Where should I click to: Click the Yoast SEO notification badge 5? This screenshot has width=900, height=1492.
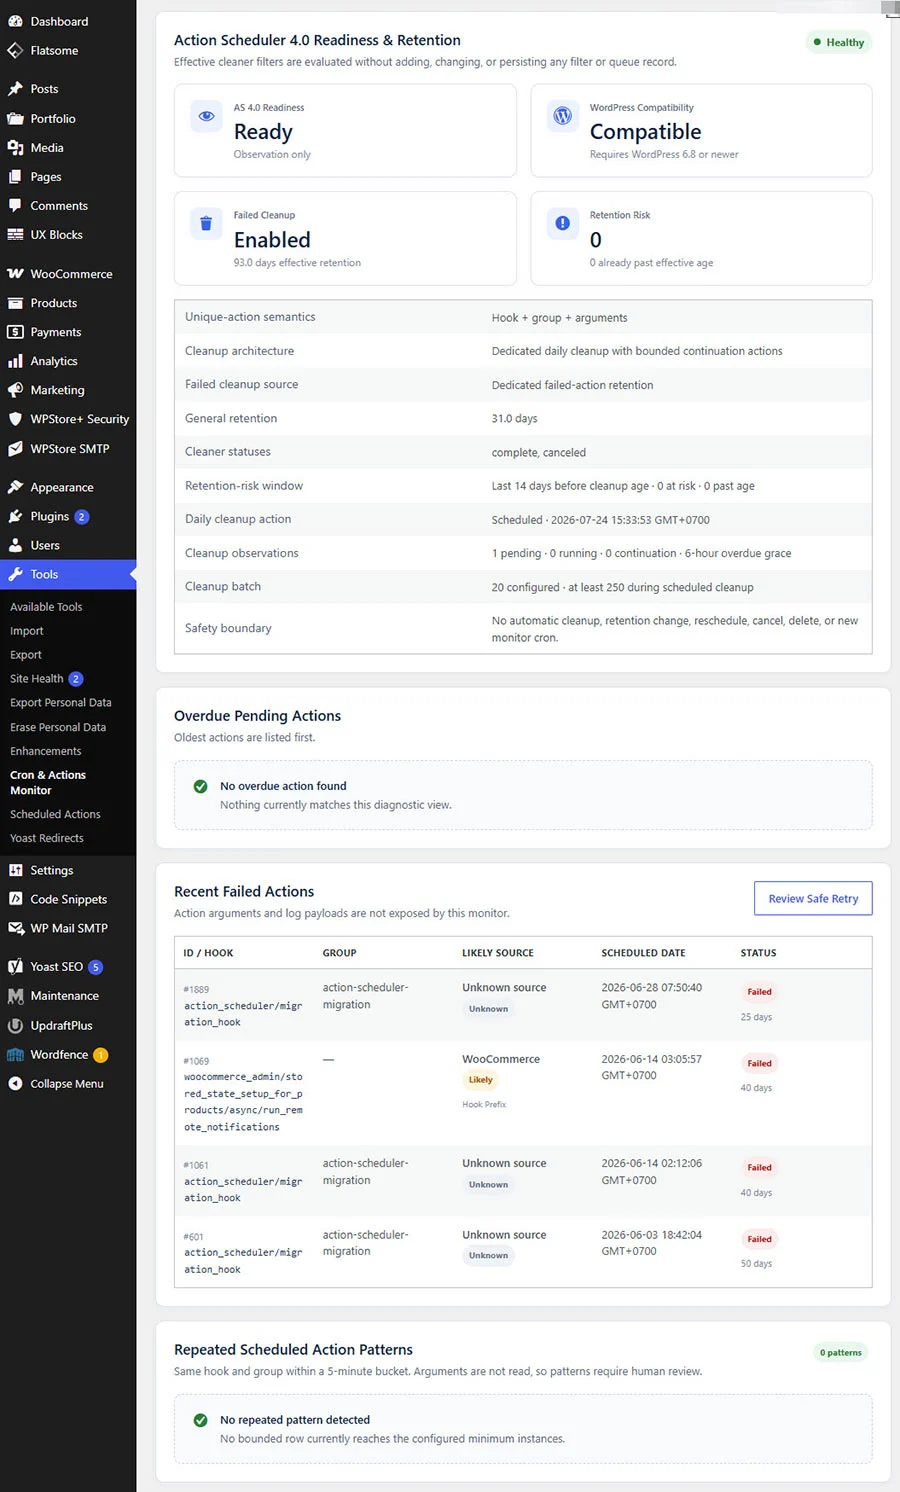coord(96,967)
